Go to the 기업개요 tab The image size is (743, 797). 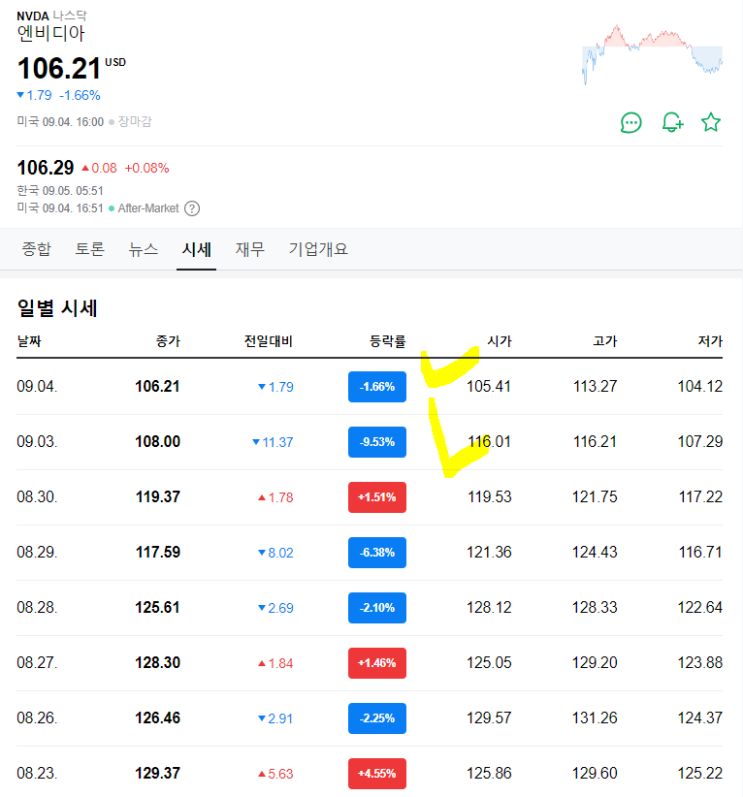coord(318,249)
